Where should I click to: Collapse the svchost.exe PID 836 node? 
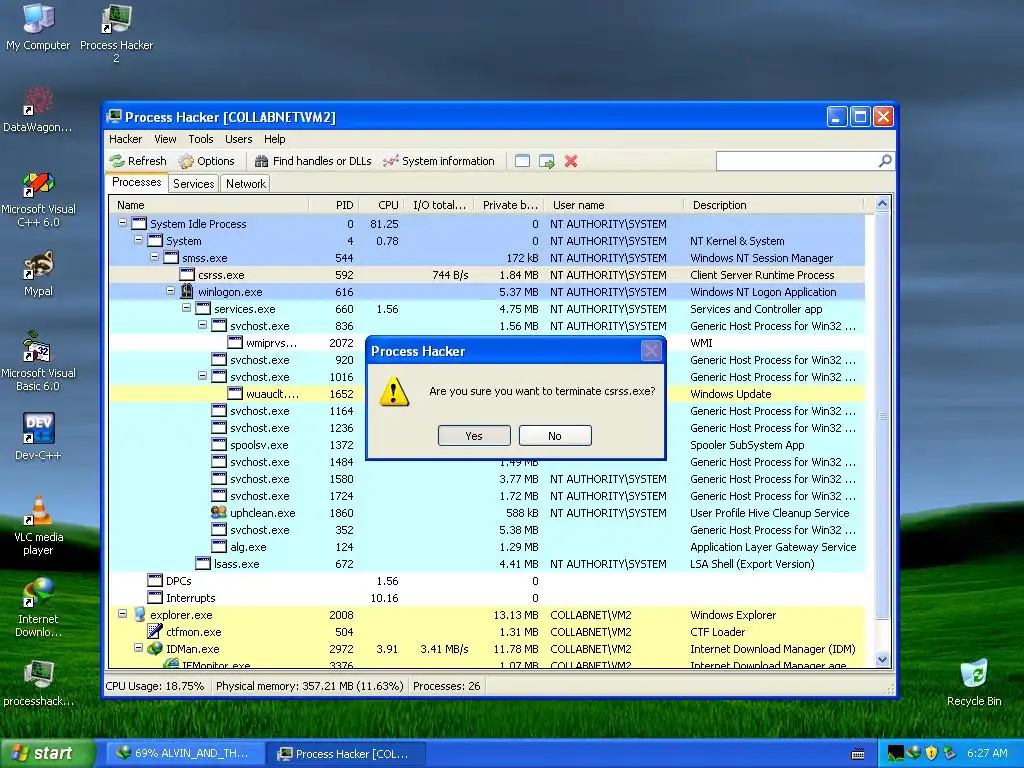(x=202, y=325)
